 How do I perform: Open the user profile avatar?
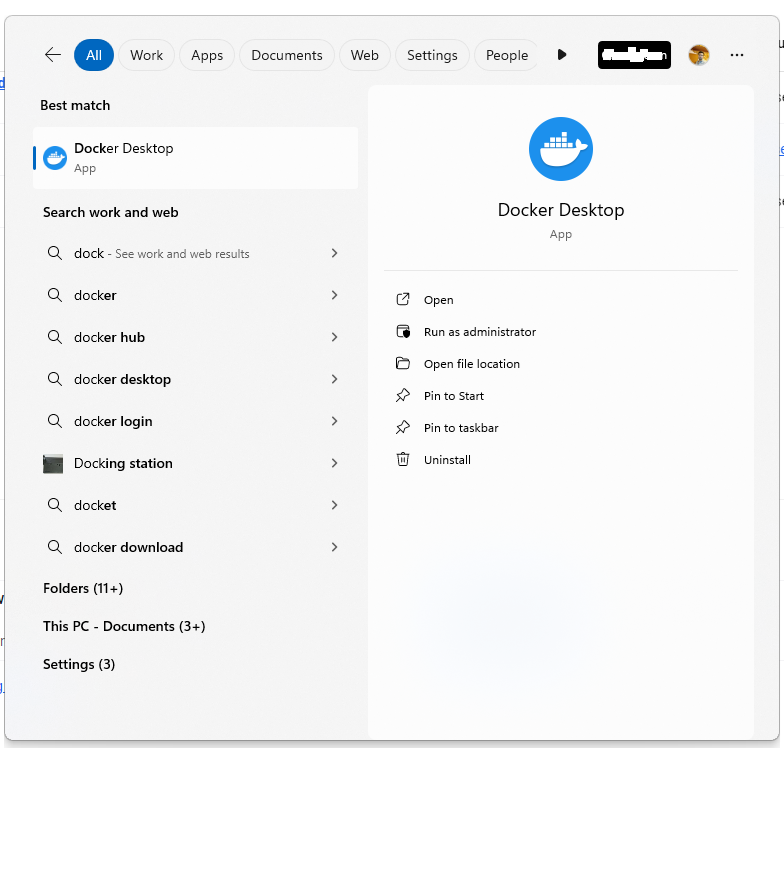pos(699,55)
